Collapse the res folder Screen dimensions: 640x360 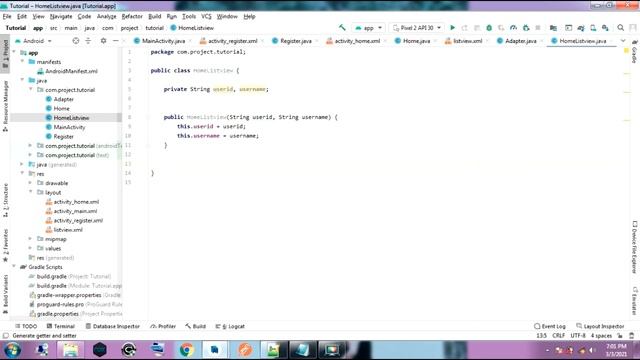pos(22,173)
